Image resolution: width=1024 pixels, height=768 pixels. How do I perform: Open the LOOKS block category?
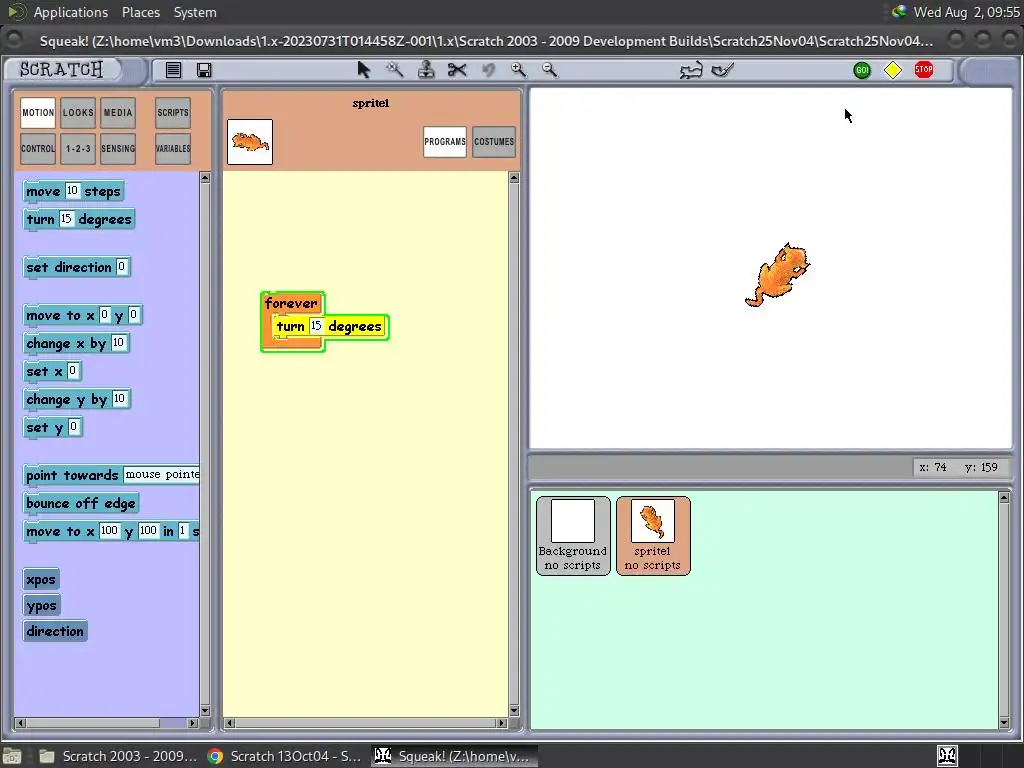pos(78,112)
